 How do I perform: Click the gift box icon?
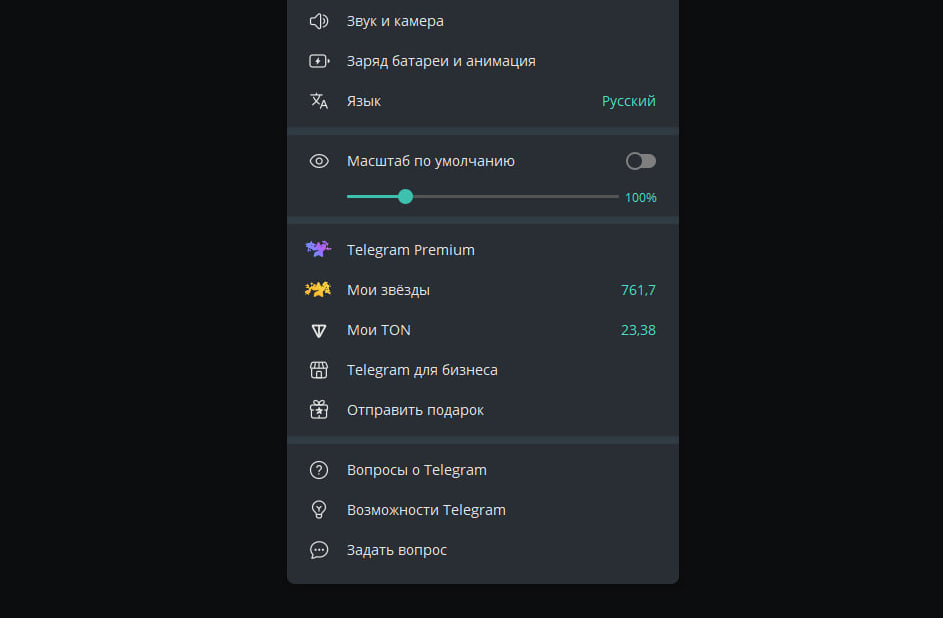point(319,410)
